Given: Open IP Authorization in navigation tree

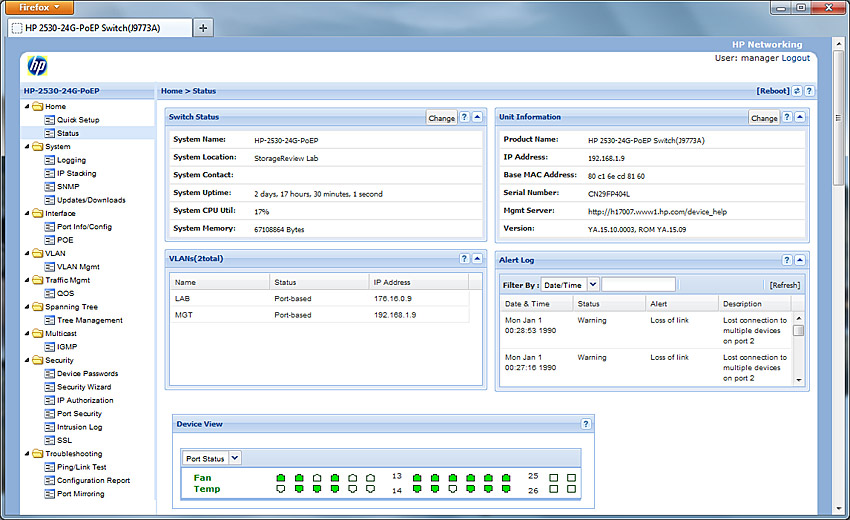Looking at the screenshot, I should pyautogui.click(x=85, y=400).
